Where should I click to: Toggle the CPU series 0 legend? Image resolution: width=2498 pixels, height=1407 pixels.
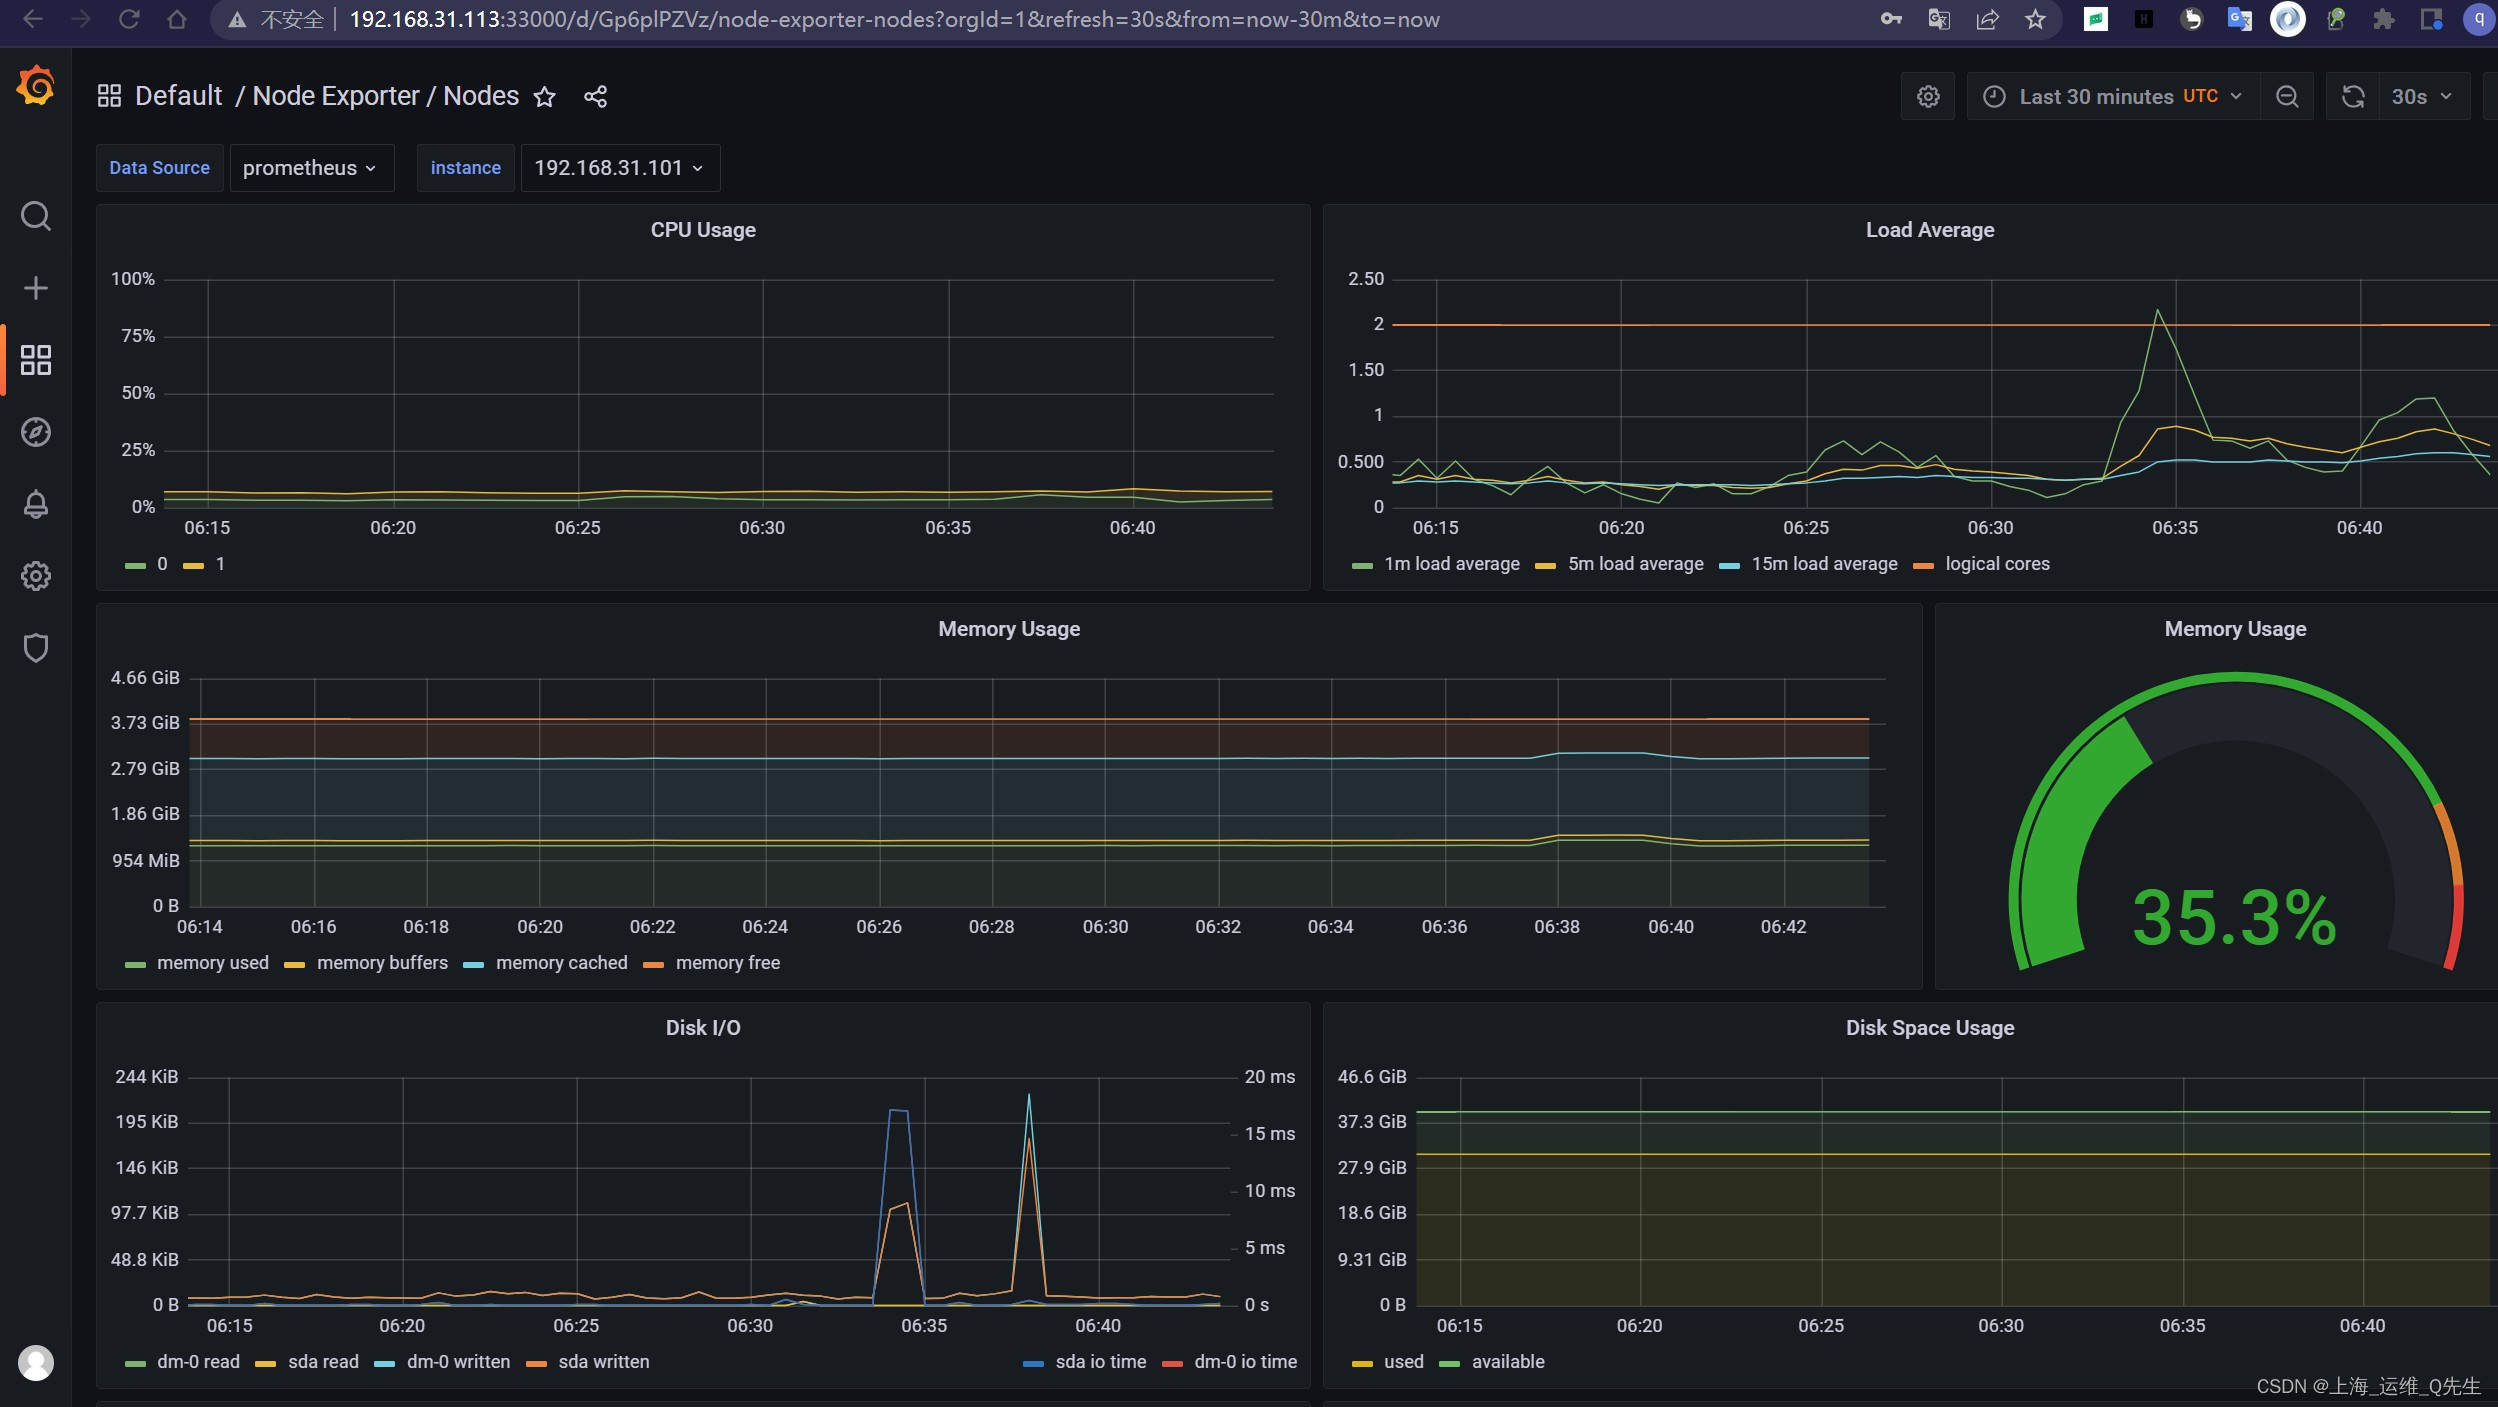pos(161,564)
